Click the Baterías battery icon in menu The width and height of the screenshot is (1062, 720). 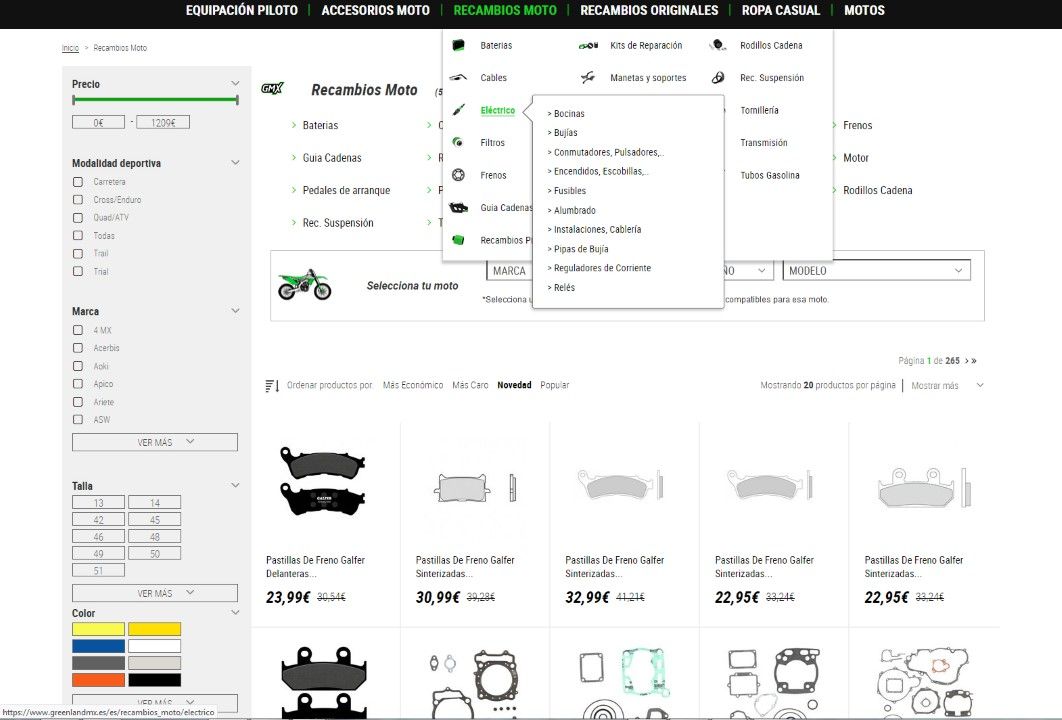[459, 45]
